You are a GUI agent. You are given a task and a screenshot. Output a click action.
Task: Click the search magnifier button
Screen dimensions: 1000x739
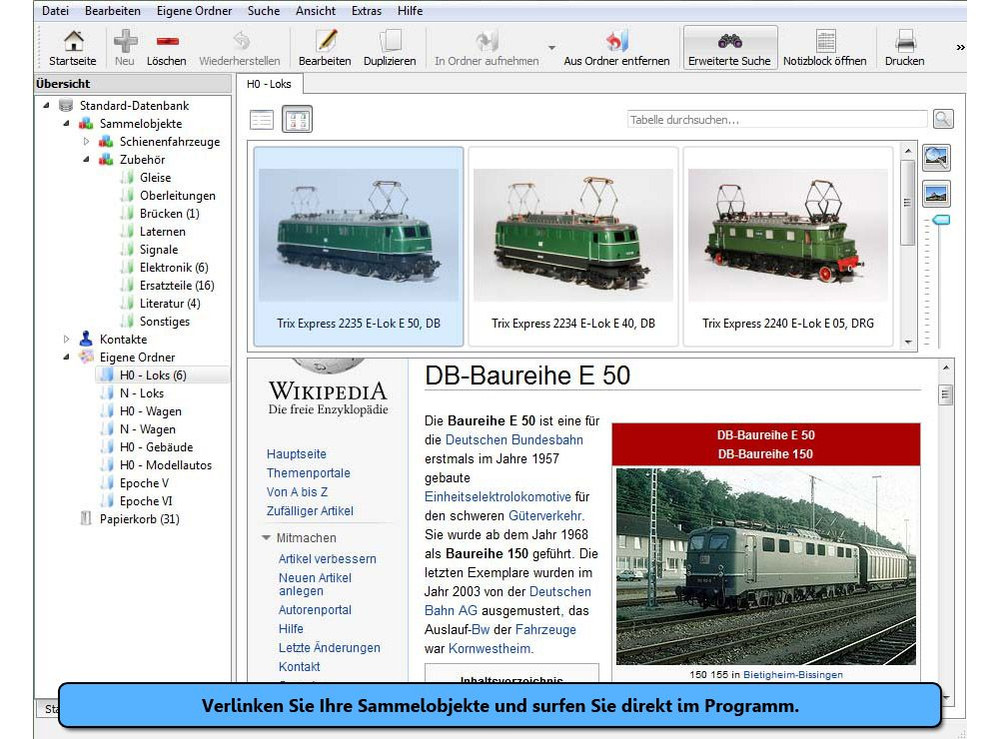(x=943, y=119)
